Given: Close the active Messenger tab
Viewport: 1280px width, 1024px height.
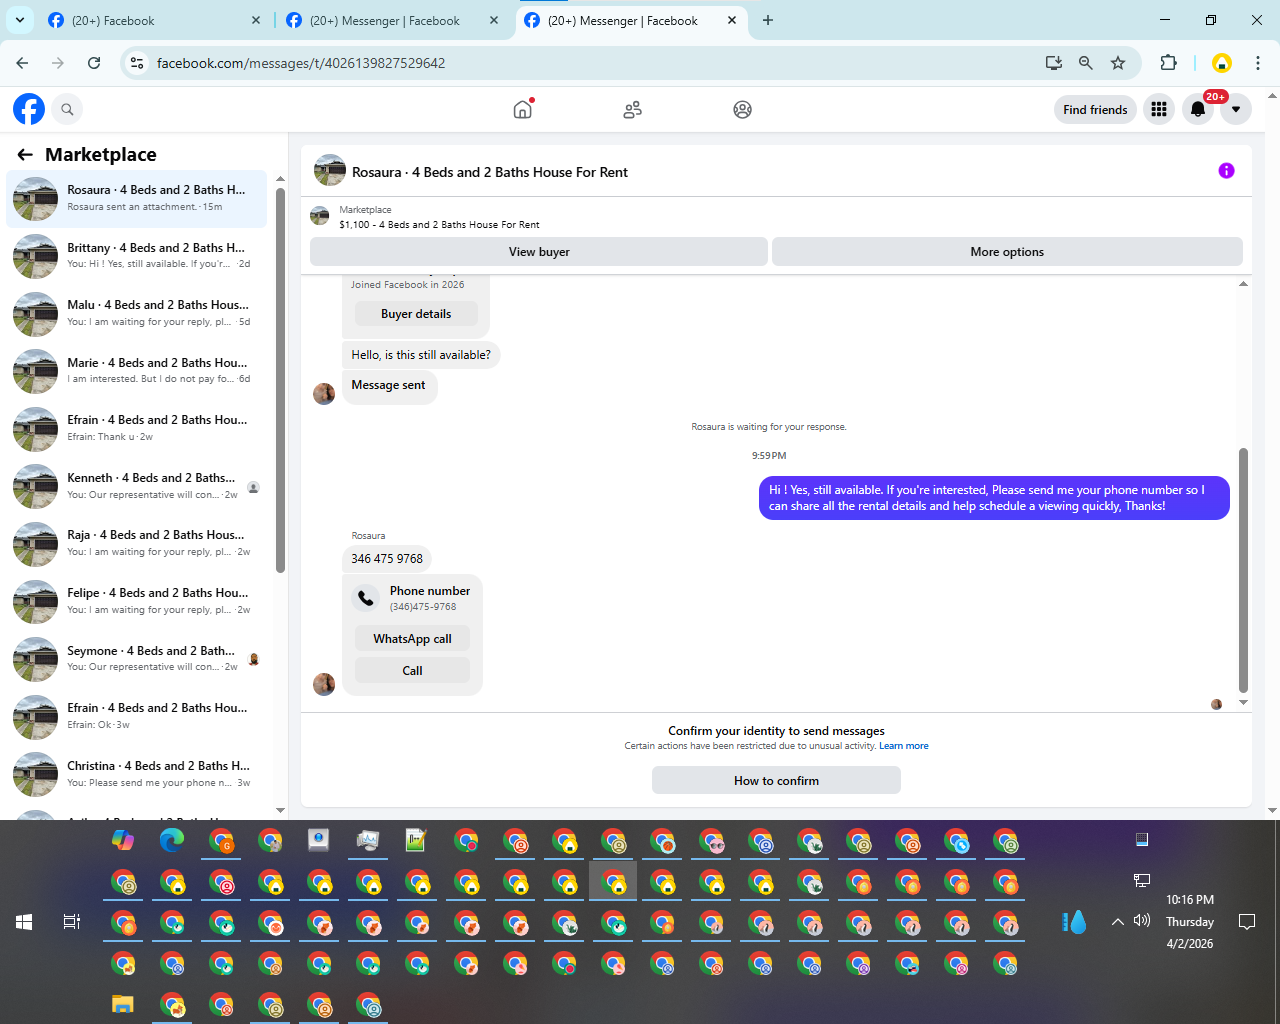Looking at the screenshot, I should [732, 20].
